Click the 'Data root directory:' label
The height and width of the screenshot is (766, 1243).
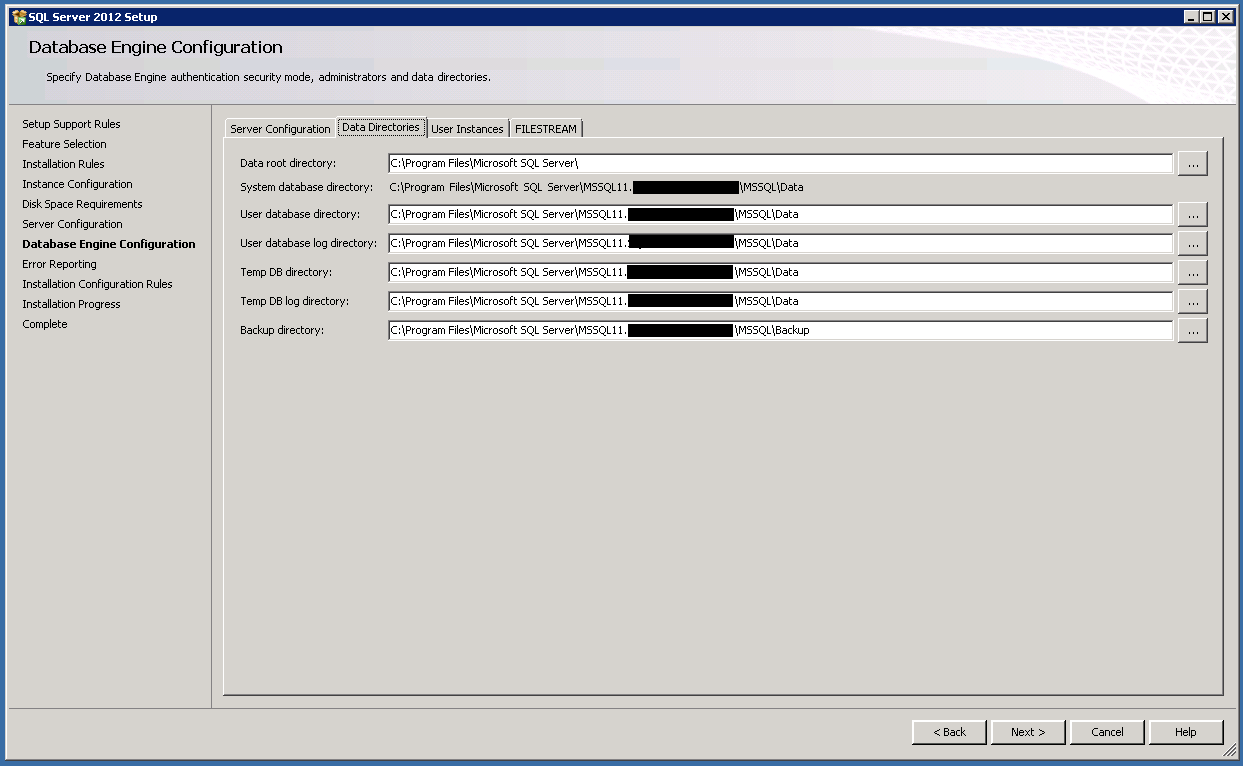coord(288,163)
